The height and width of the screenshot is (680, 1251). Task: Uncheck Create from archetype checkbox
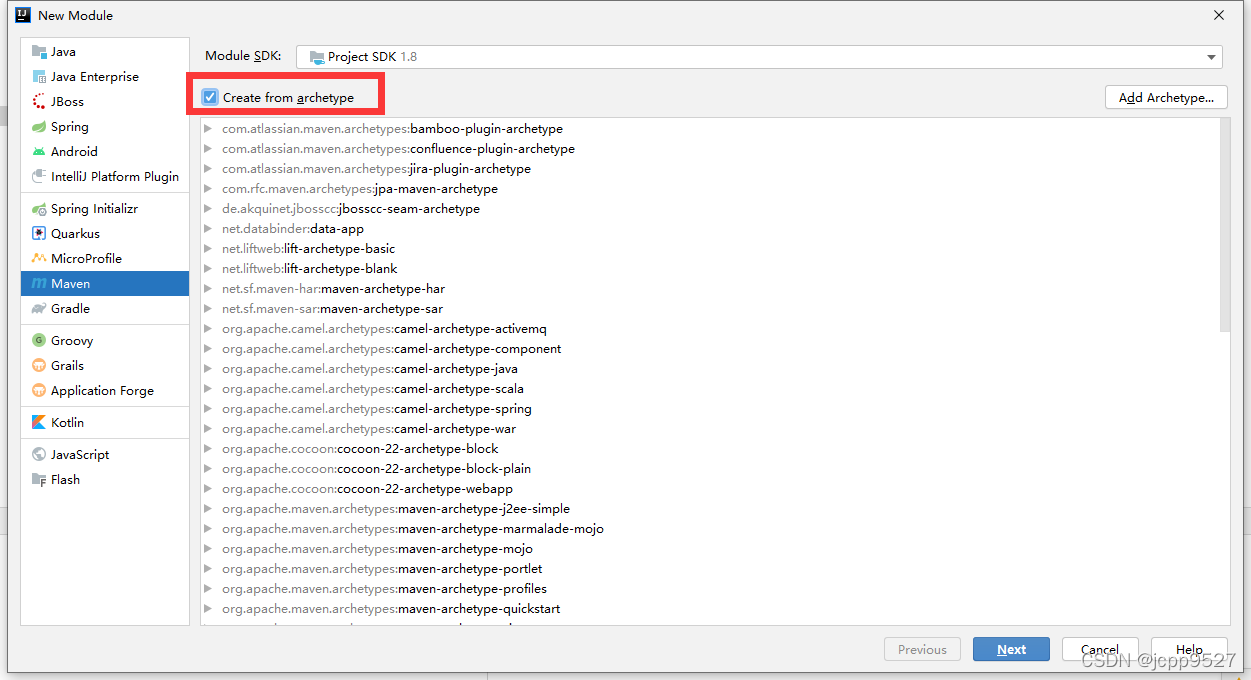pos(210,97)
